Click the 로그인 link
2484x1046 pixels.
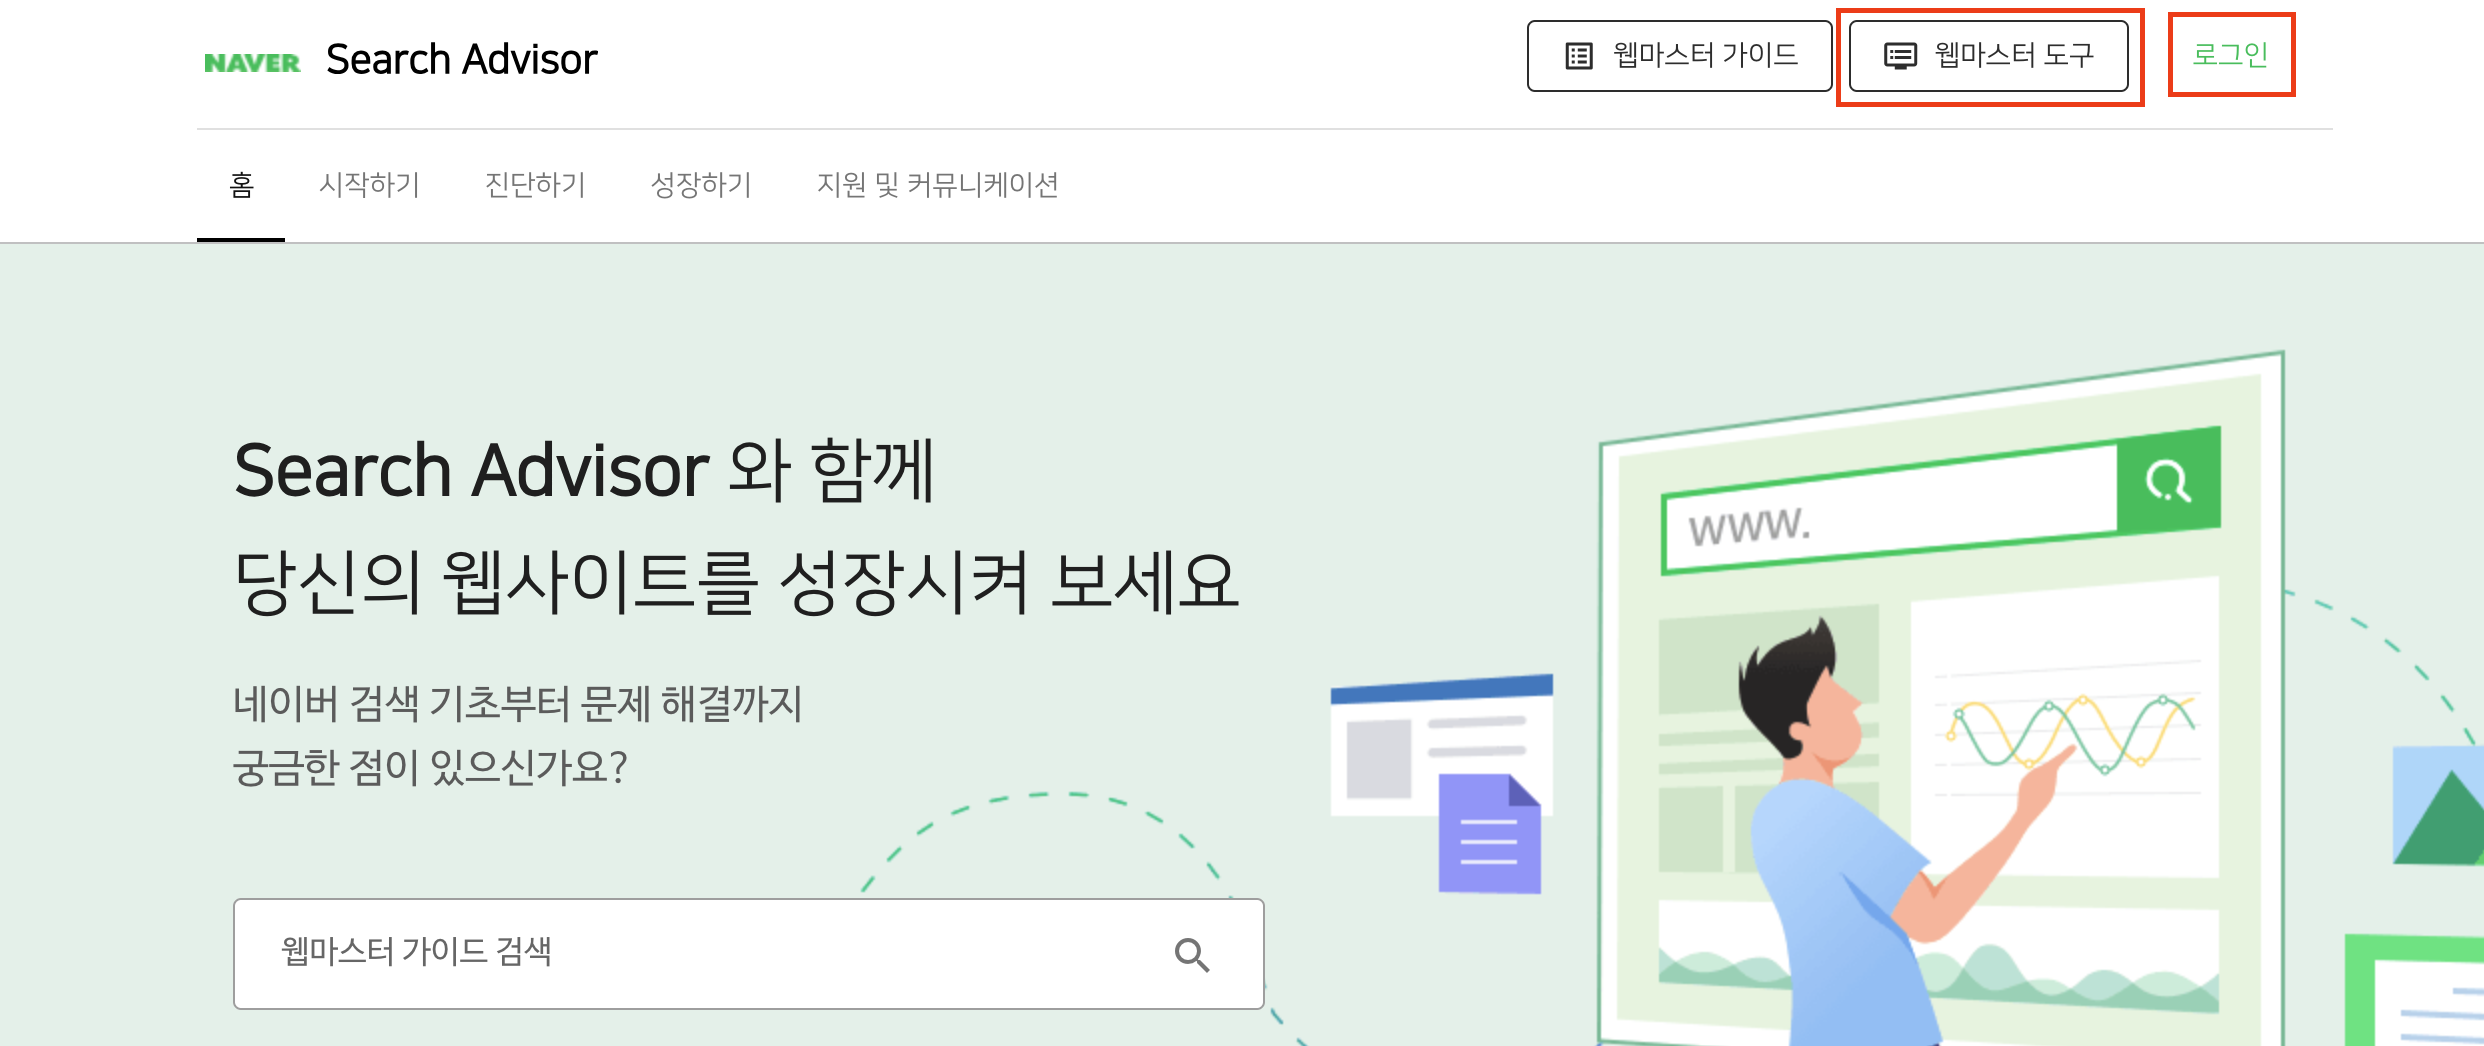click(2230, 55)
